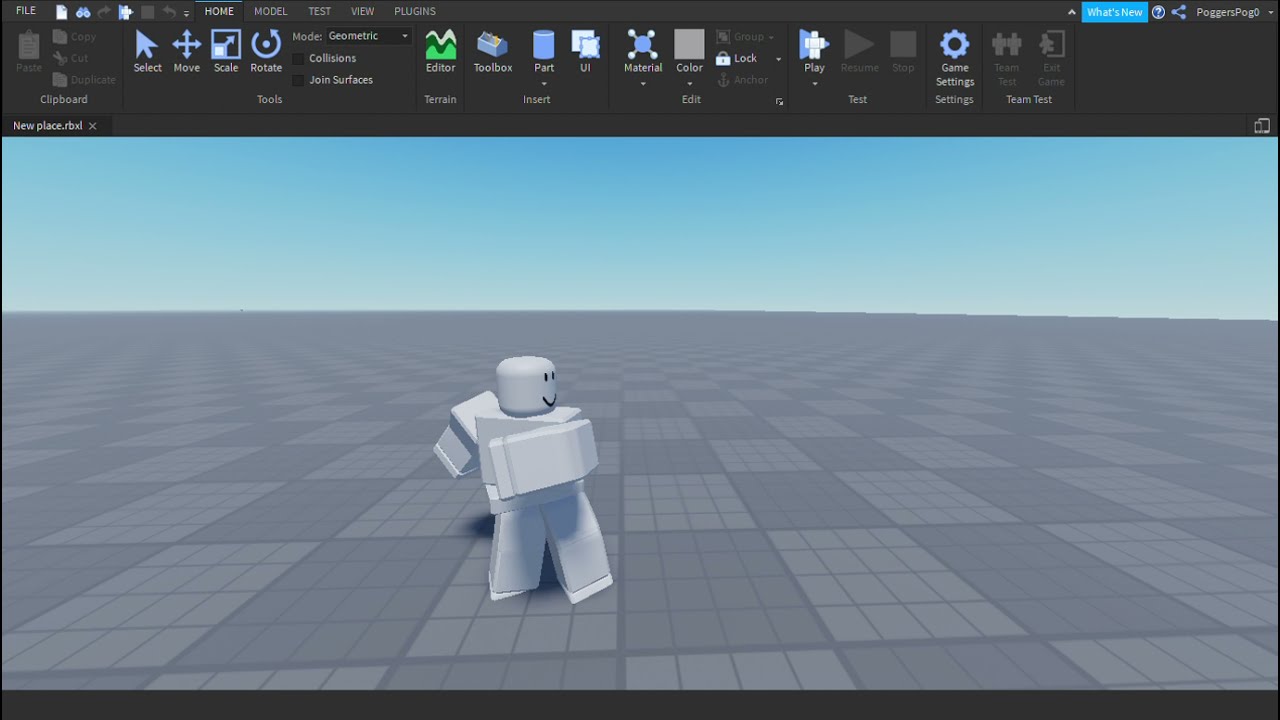Enable the Collisions checkbox
This screenshot has height=720, width=1280.
[298, 58]
